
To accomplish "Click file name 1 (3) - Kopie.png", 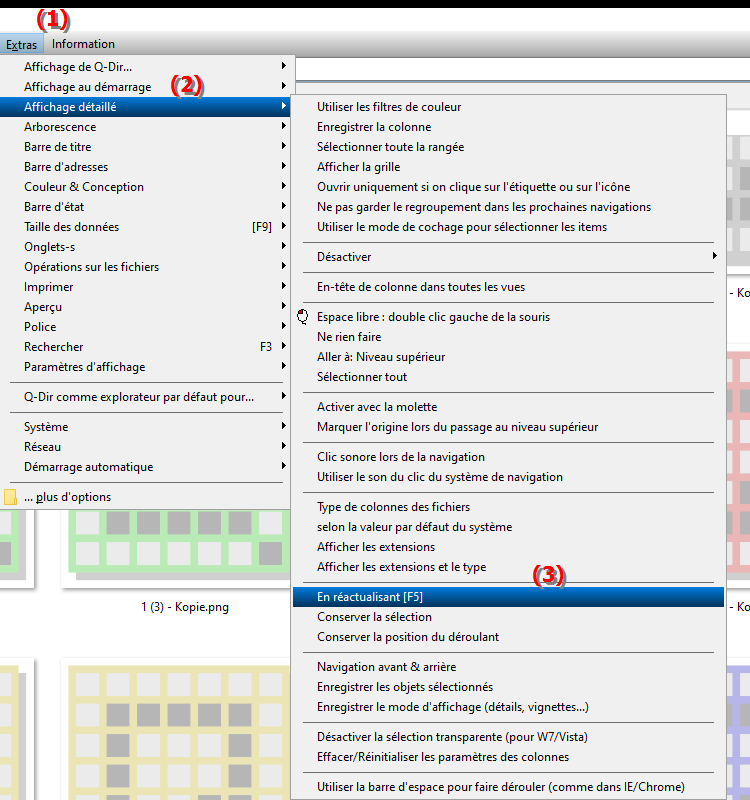I will click(185, 607).
